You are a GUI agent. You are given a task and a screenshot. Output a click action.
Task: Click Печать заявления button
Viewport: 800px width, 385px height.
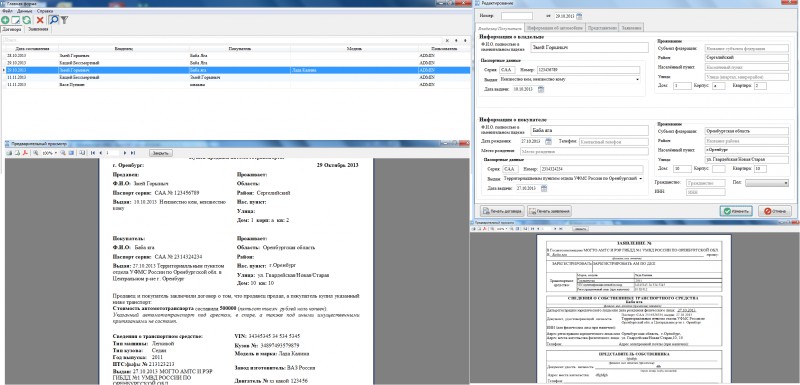coord(549,211)
